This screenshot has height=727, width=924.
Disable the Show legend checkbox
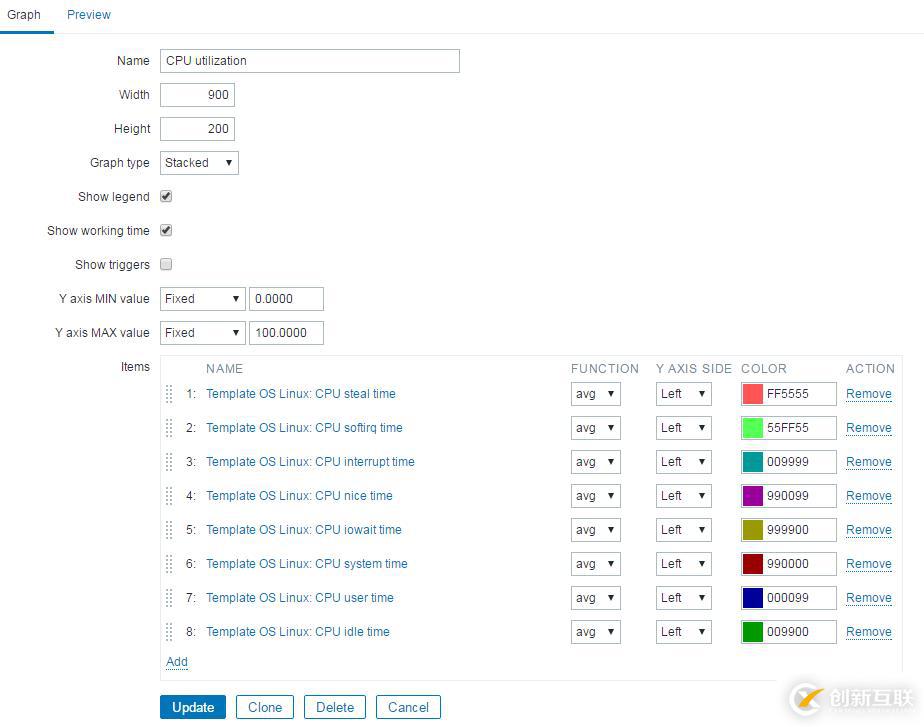click(165, 196)
